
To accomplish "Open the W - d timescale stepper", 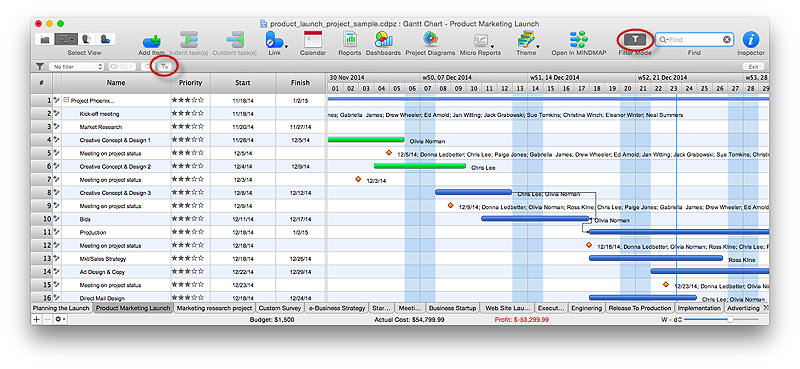I will [681, 319].
